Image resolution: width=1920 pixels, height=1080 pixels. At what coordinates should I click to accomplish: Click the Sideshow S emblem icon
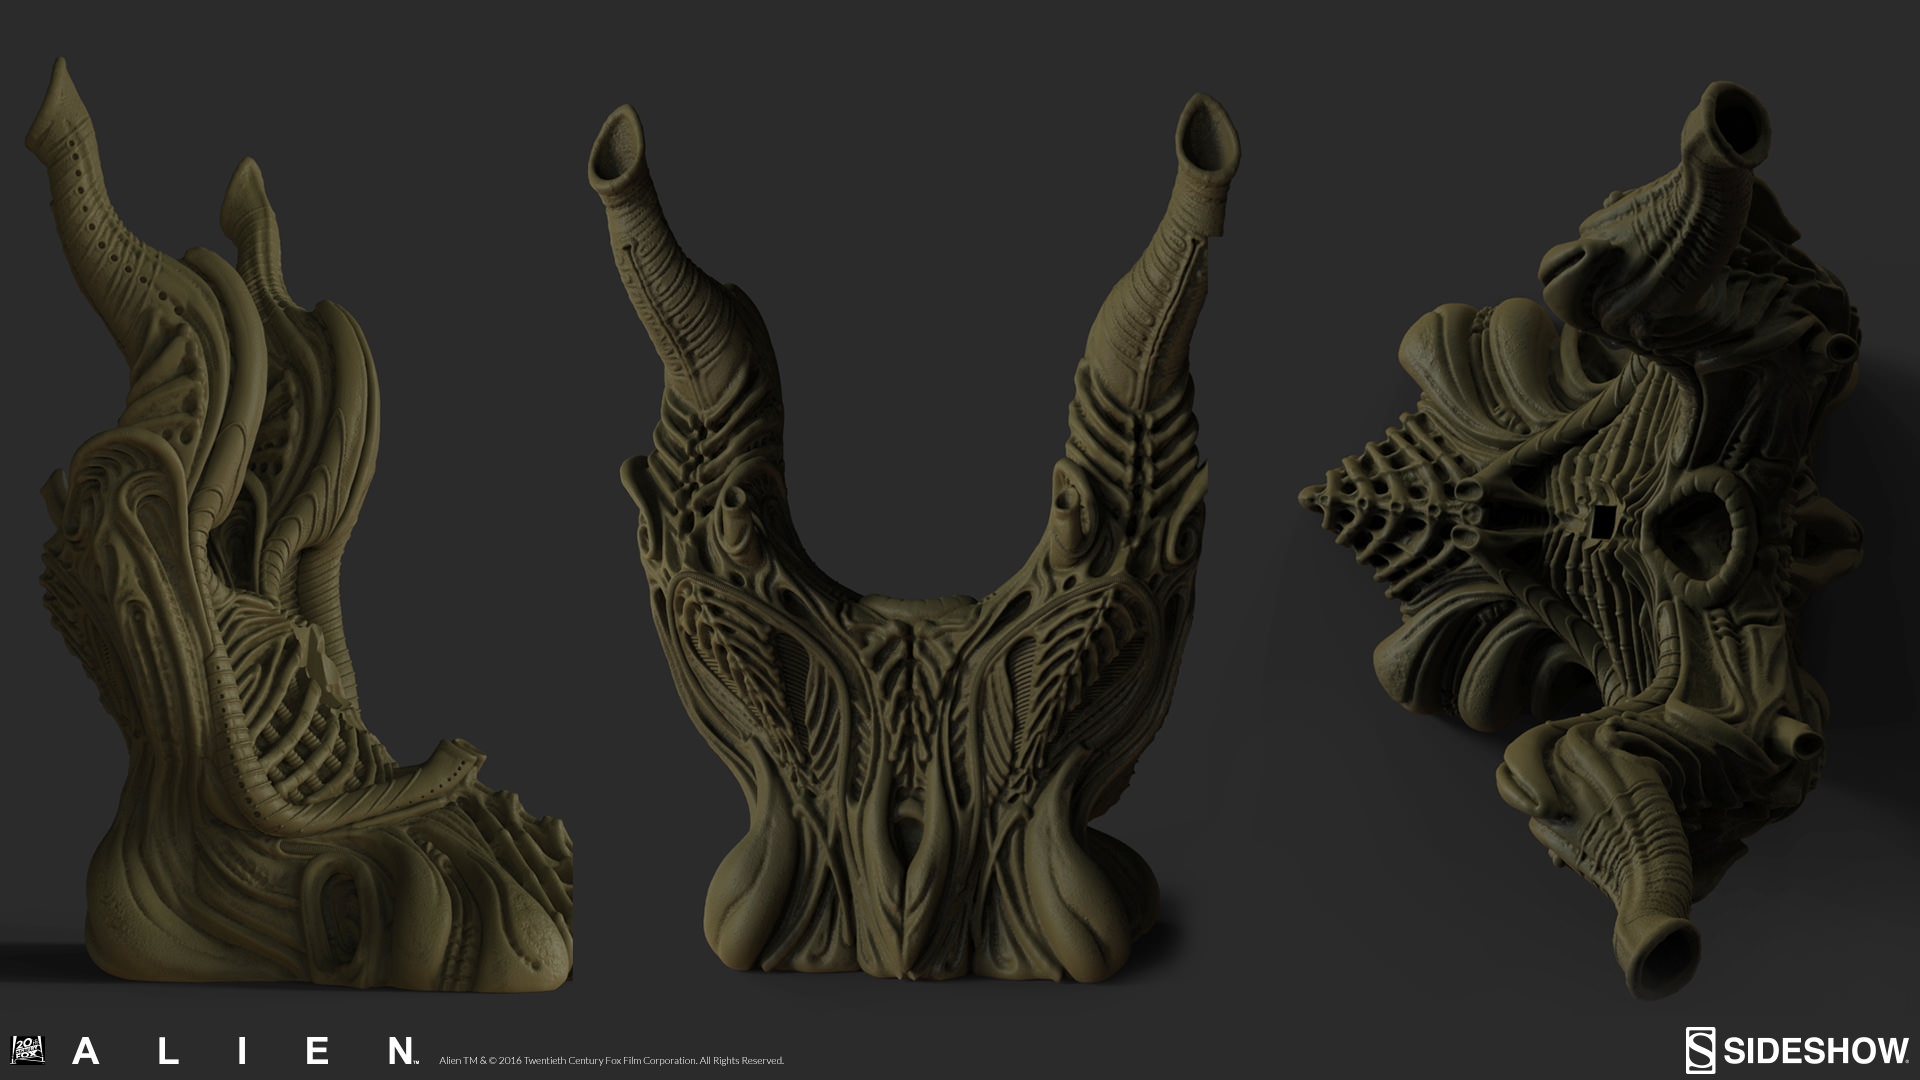tap(1700, 1049)
